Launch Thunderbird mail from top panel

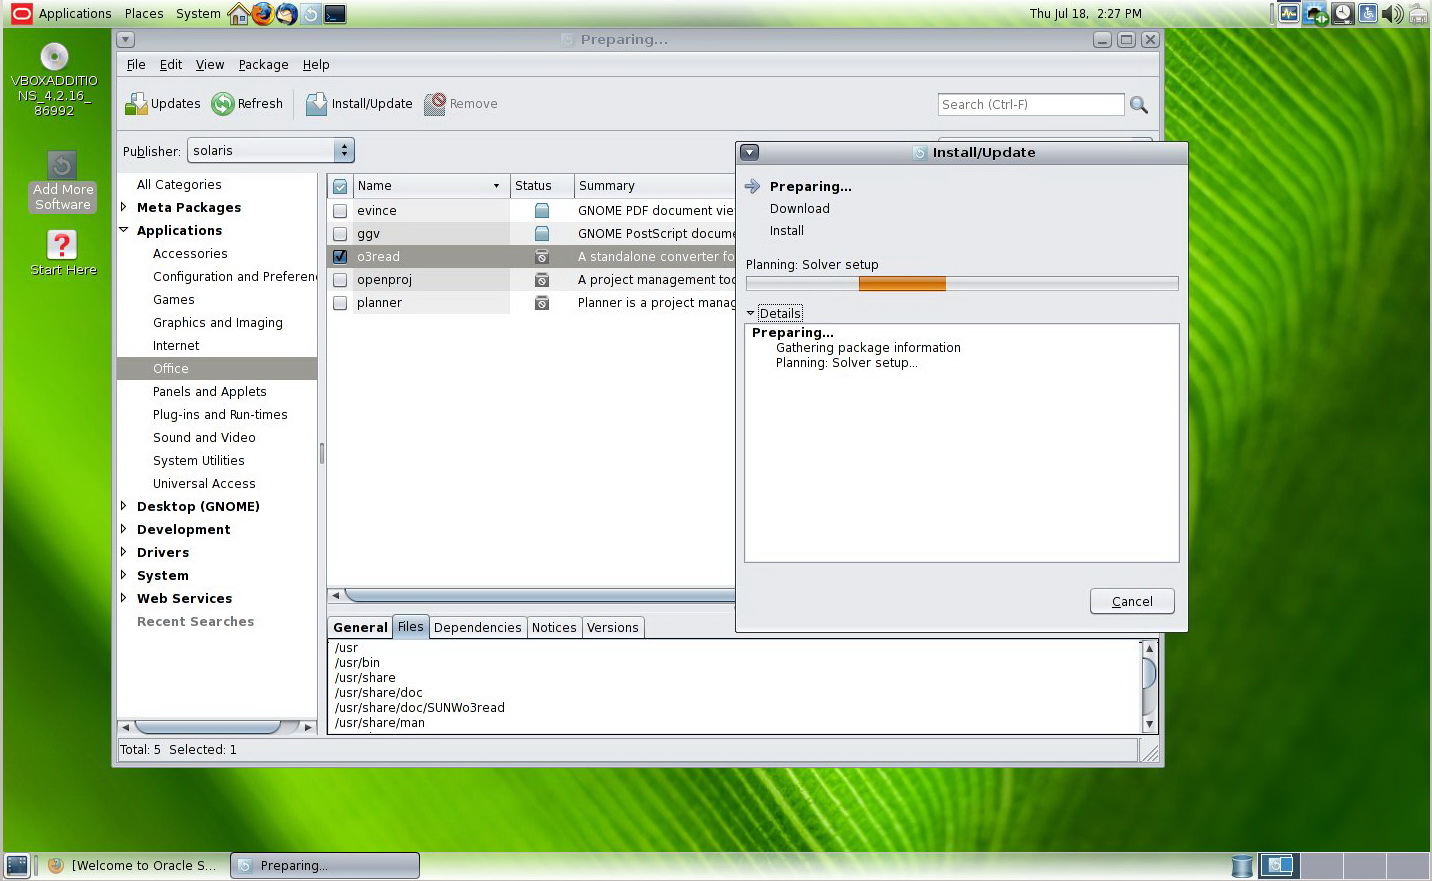tap(287, 14)
